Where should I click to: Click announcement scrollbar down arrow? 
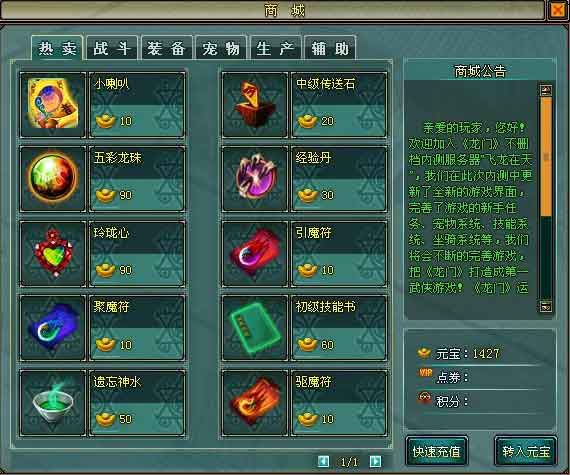pos(545,306)
